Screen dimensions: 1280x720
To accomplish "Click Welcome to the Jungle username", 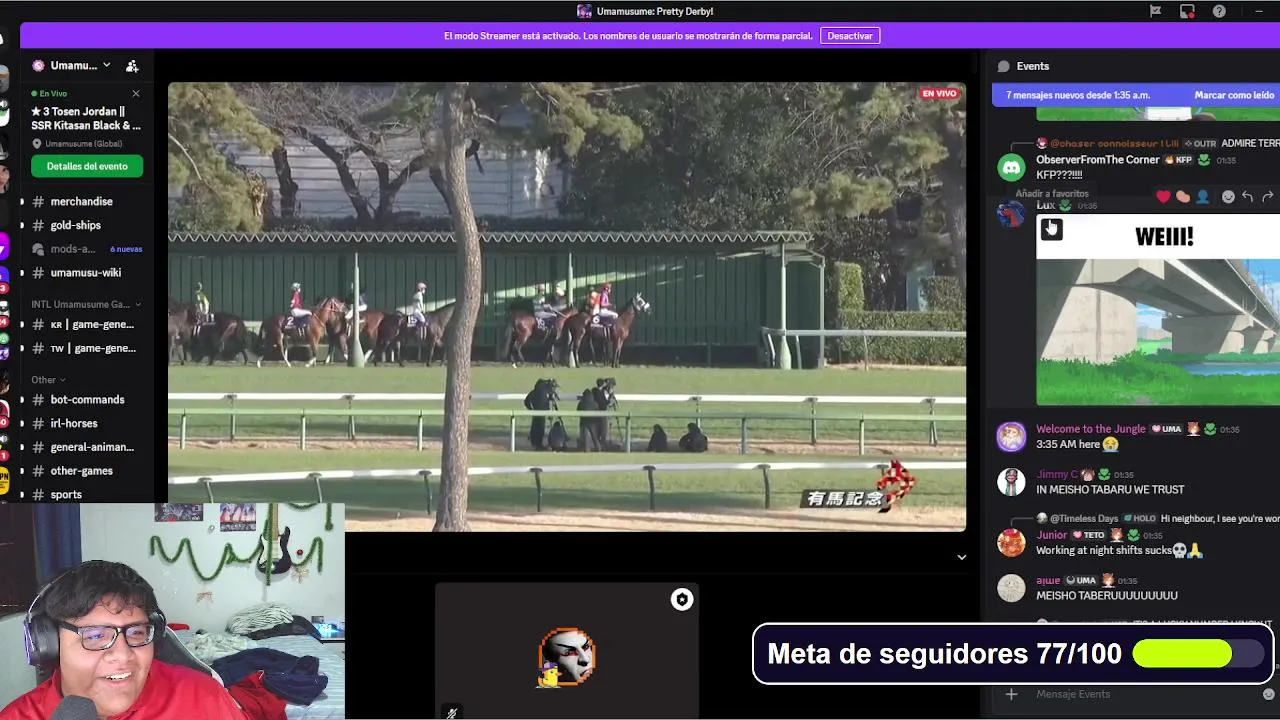I will (x=1091, y=429).
